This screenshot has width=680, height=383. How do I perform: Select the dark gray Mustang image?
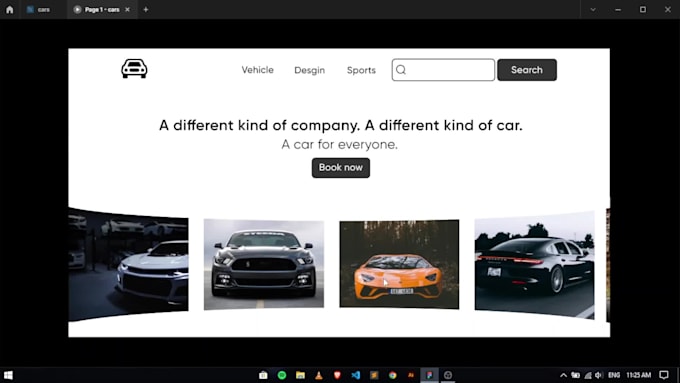click(x=264, y=264)
